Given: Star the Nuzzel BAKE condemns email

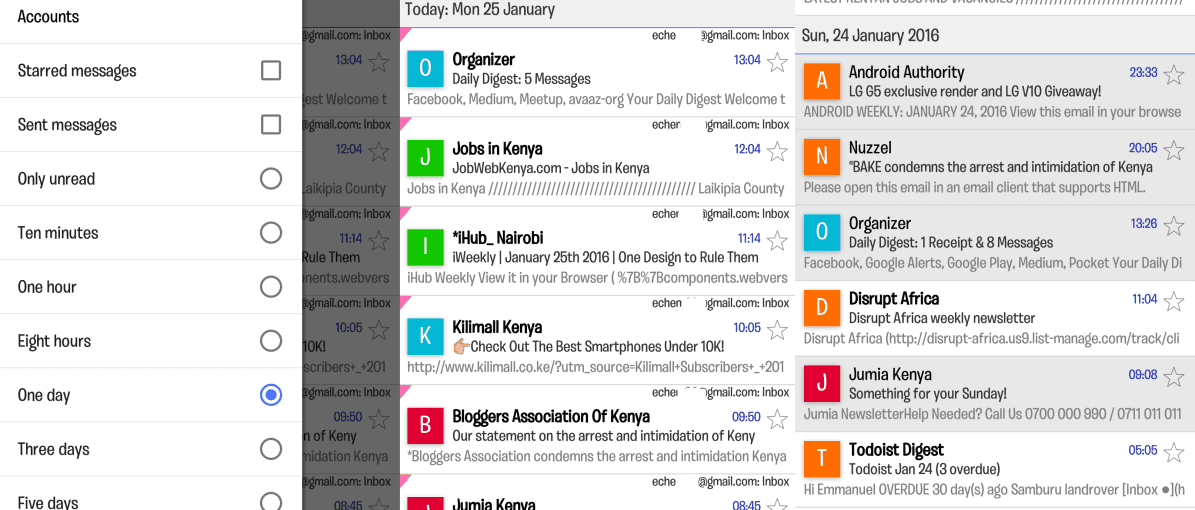Looking at the screenshot, I should coord(1174,149).
